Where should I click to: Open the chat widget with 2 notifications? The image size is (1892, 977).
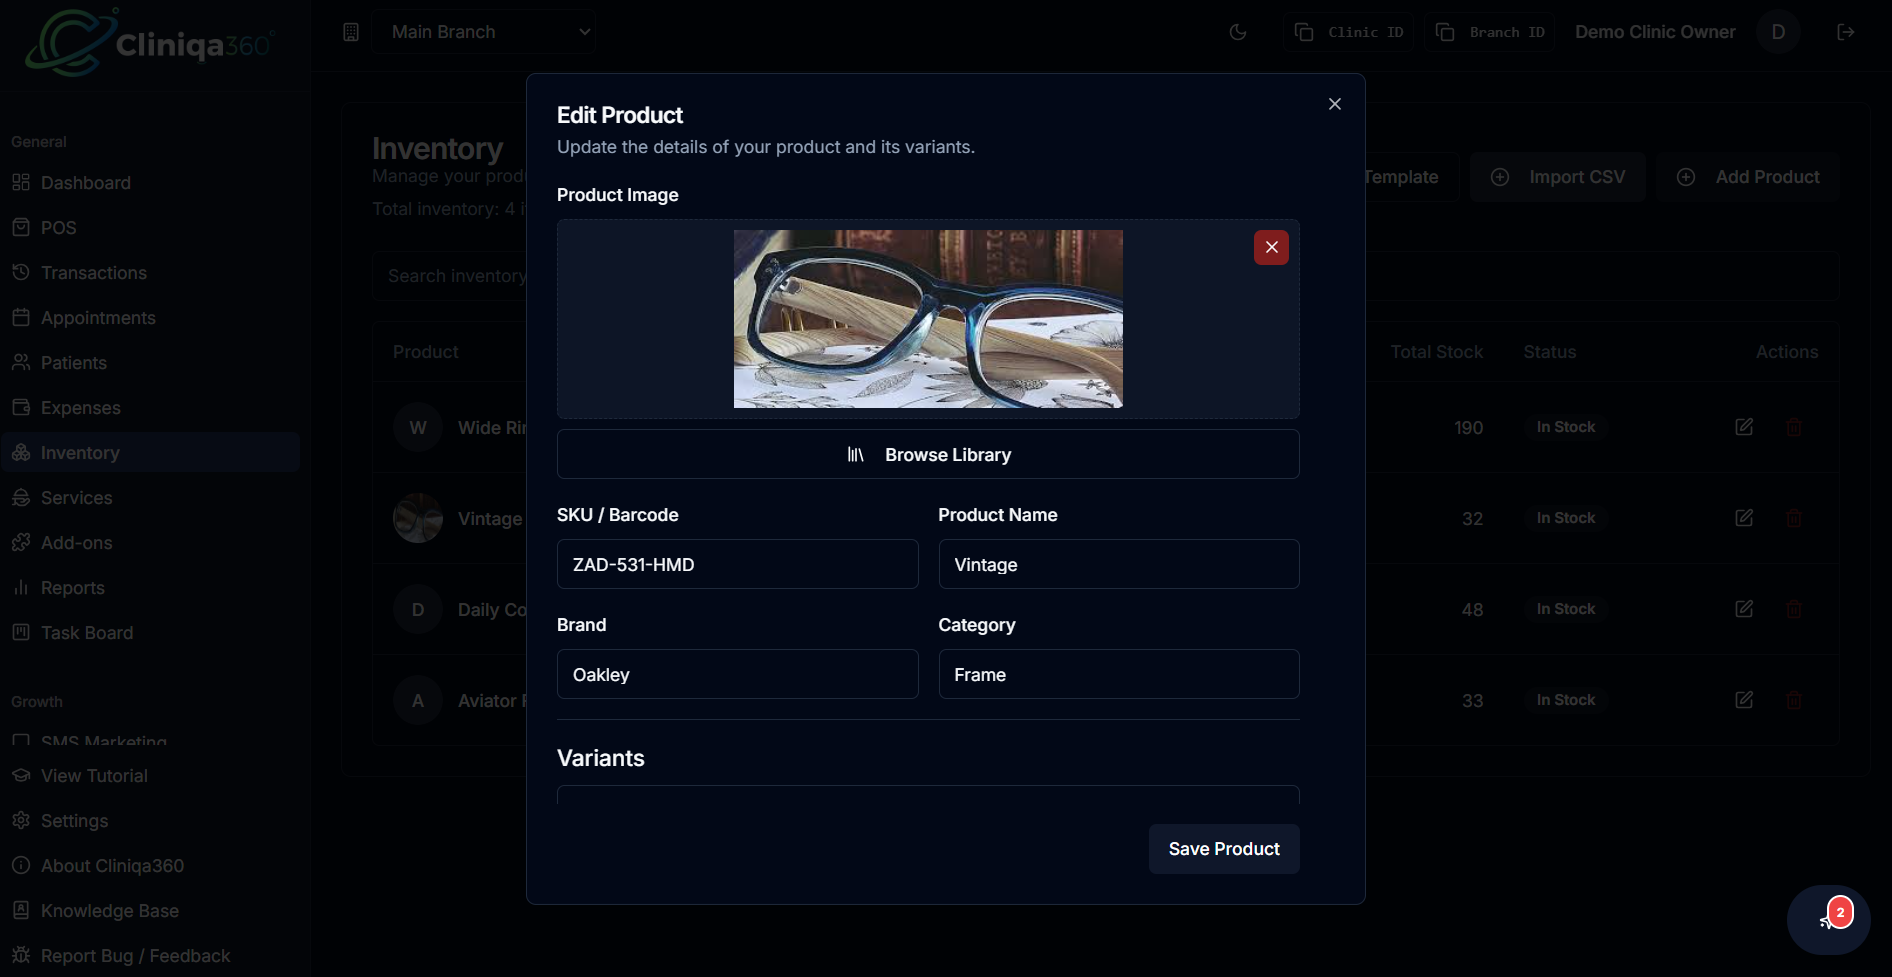click(x=1829, y=920)
